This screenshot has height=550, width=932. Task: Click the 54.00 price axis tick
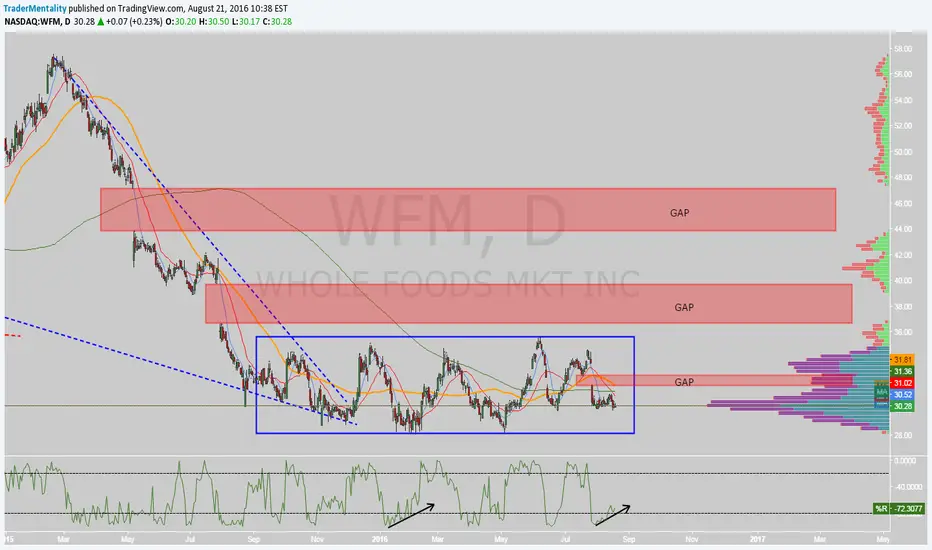[903, 100]
